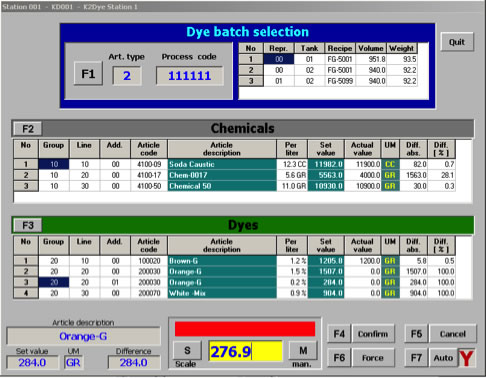The height and width of the screenshot is (378, 486).
Task: Click Dyes table Article description header
Action: click(222, 245)
